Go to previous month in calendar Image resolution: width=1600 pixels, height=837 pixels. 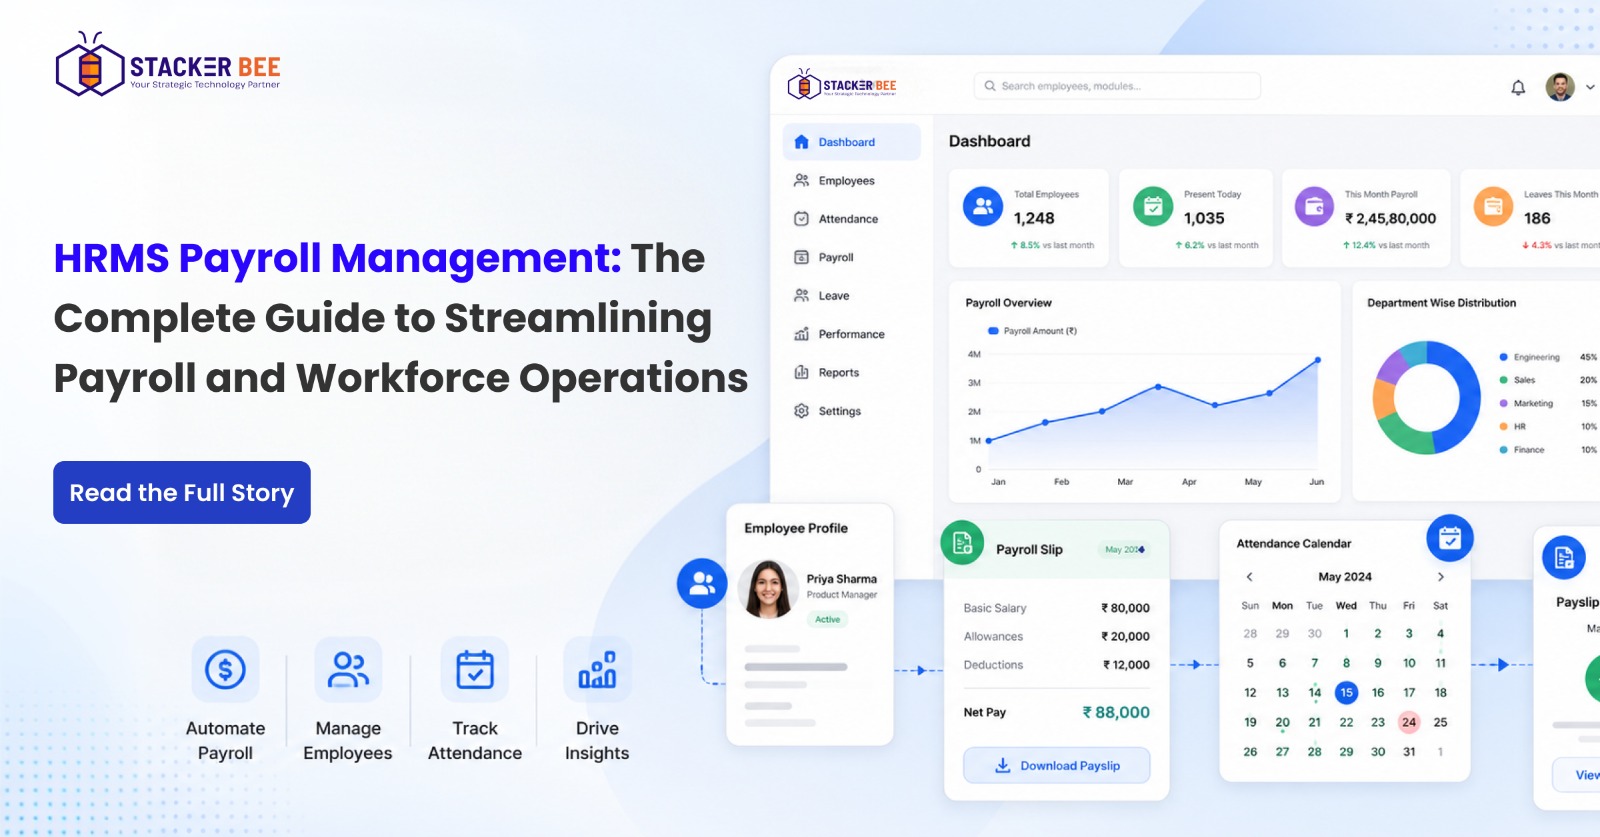pos(1249,577)
